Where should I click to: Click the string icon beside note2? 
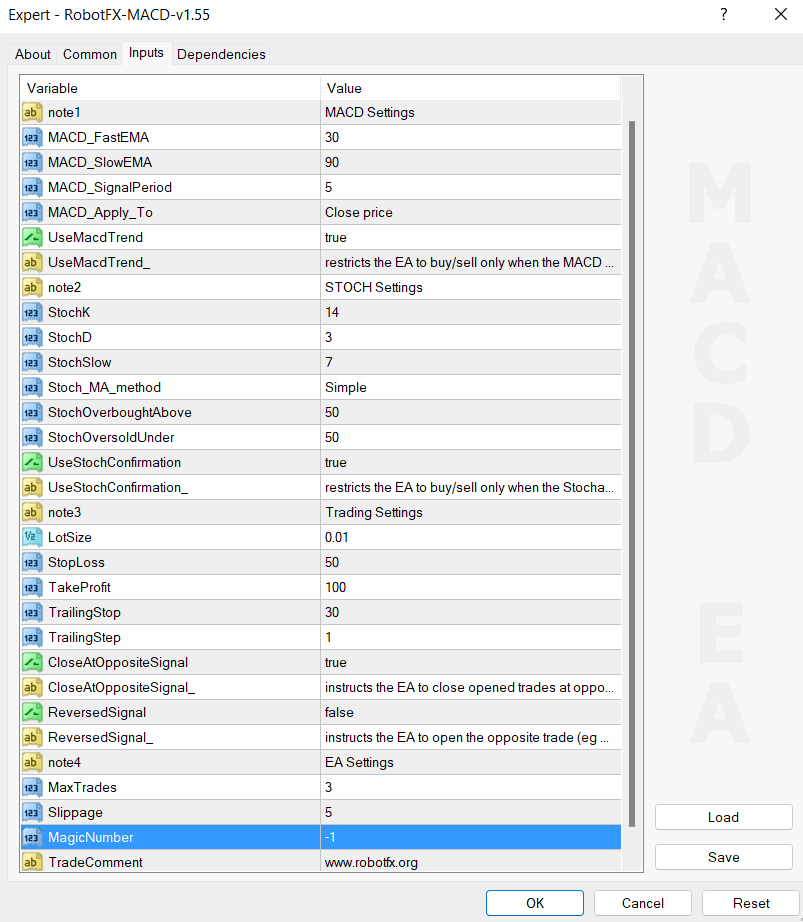[32, 288]
